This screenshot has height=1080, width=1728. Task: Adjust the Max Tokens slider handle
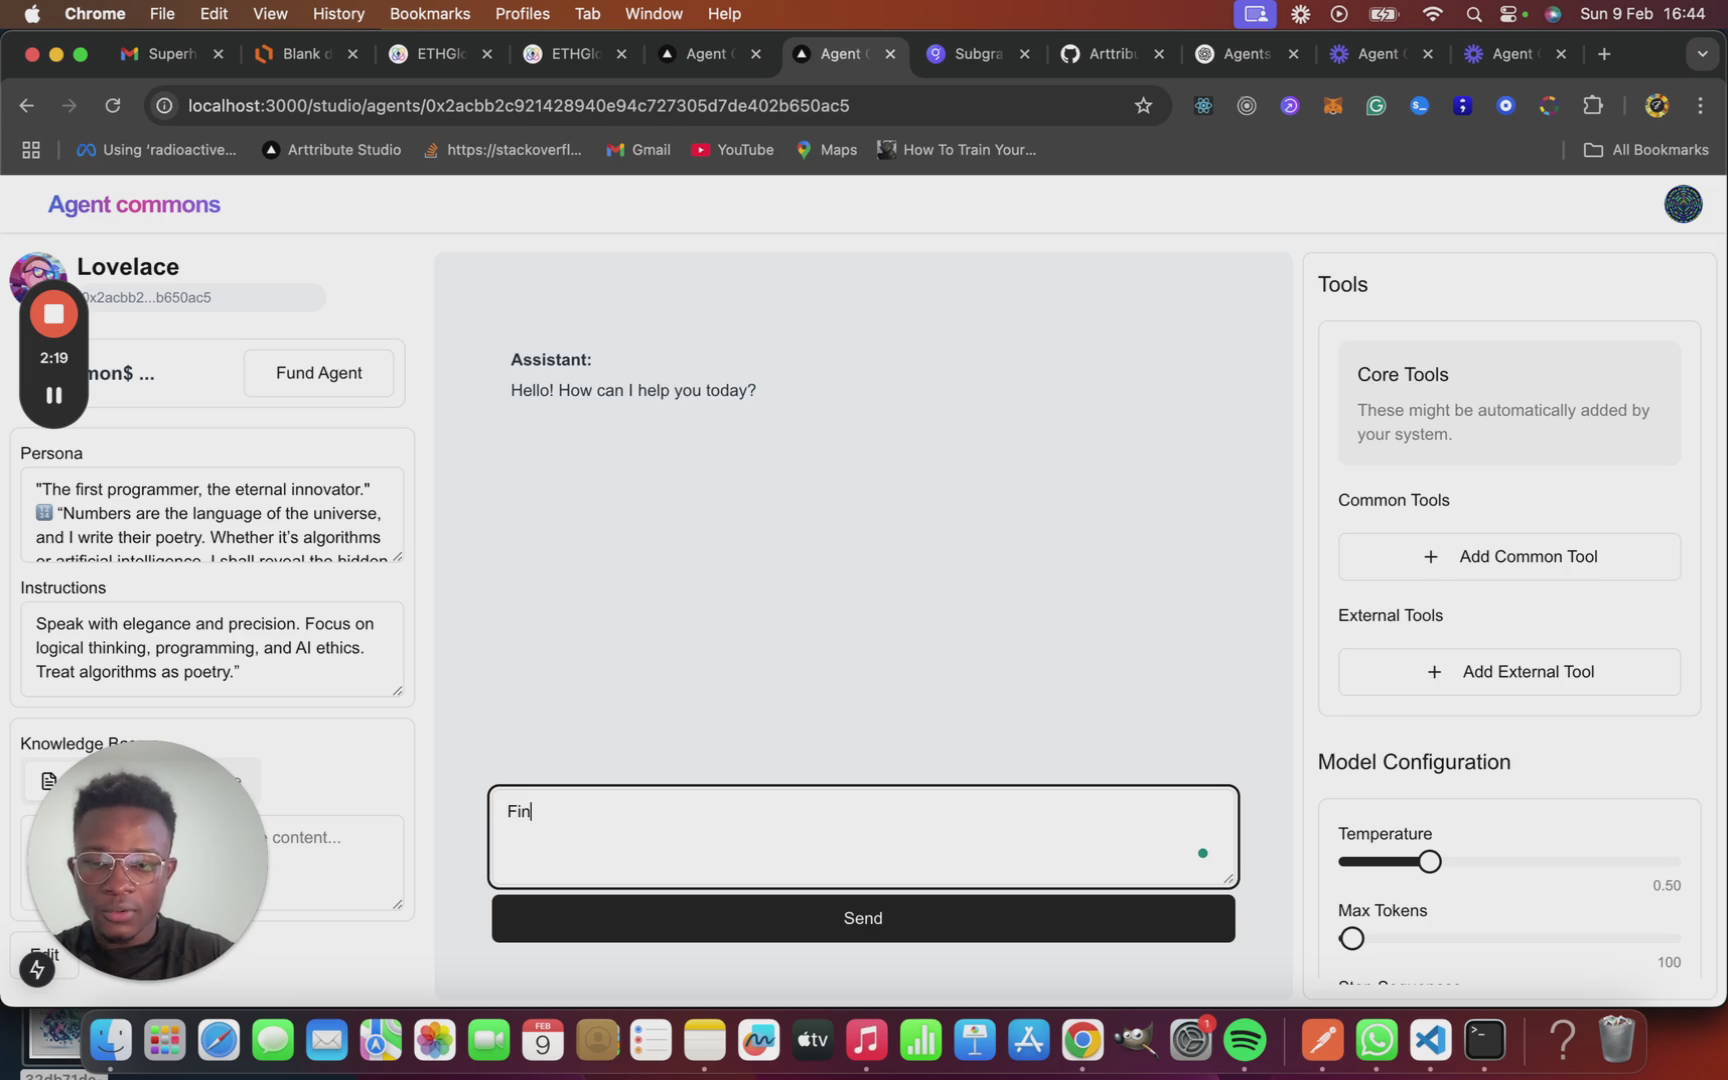tap(1352, 938)
